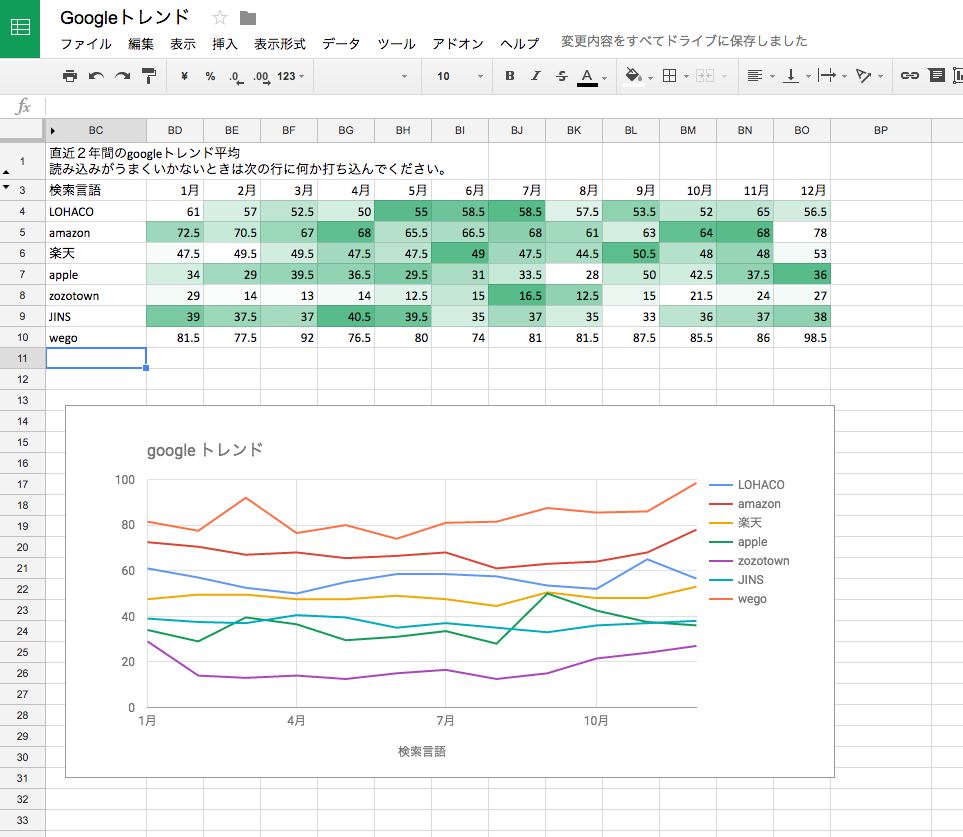Open the fill color picker
963x837 pixels.
click(x=633, y=76)
